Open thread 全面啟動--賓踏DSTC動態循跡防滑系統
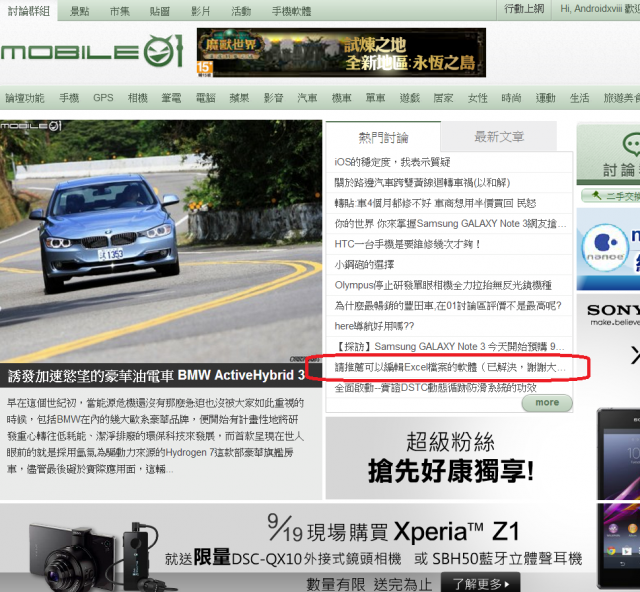This screenshot has height=592, width=640. [436, 387]
